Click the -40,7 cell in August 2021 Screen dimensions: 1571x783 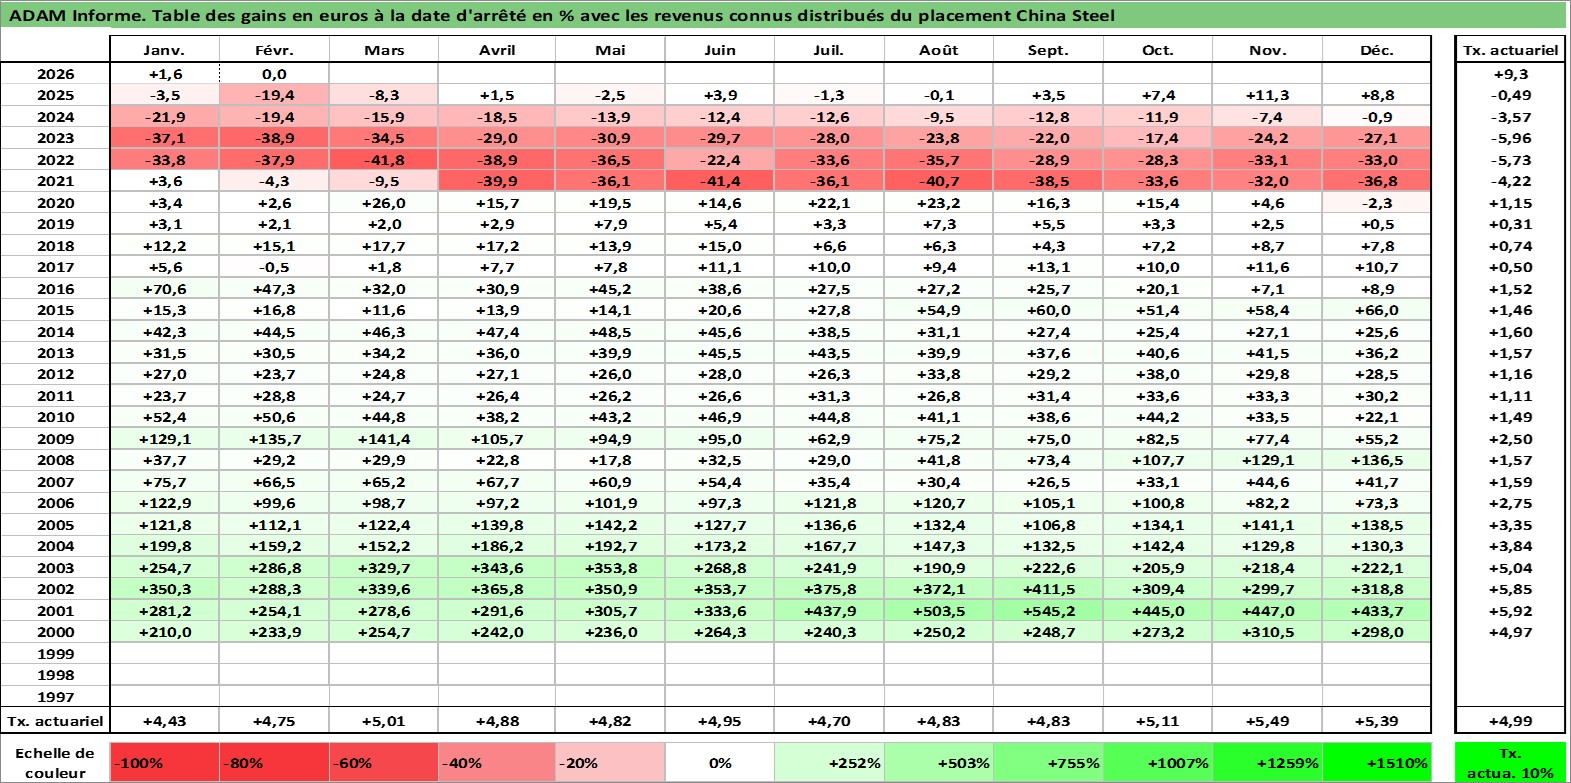939,181
